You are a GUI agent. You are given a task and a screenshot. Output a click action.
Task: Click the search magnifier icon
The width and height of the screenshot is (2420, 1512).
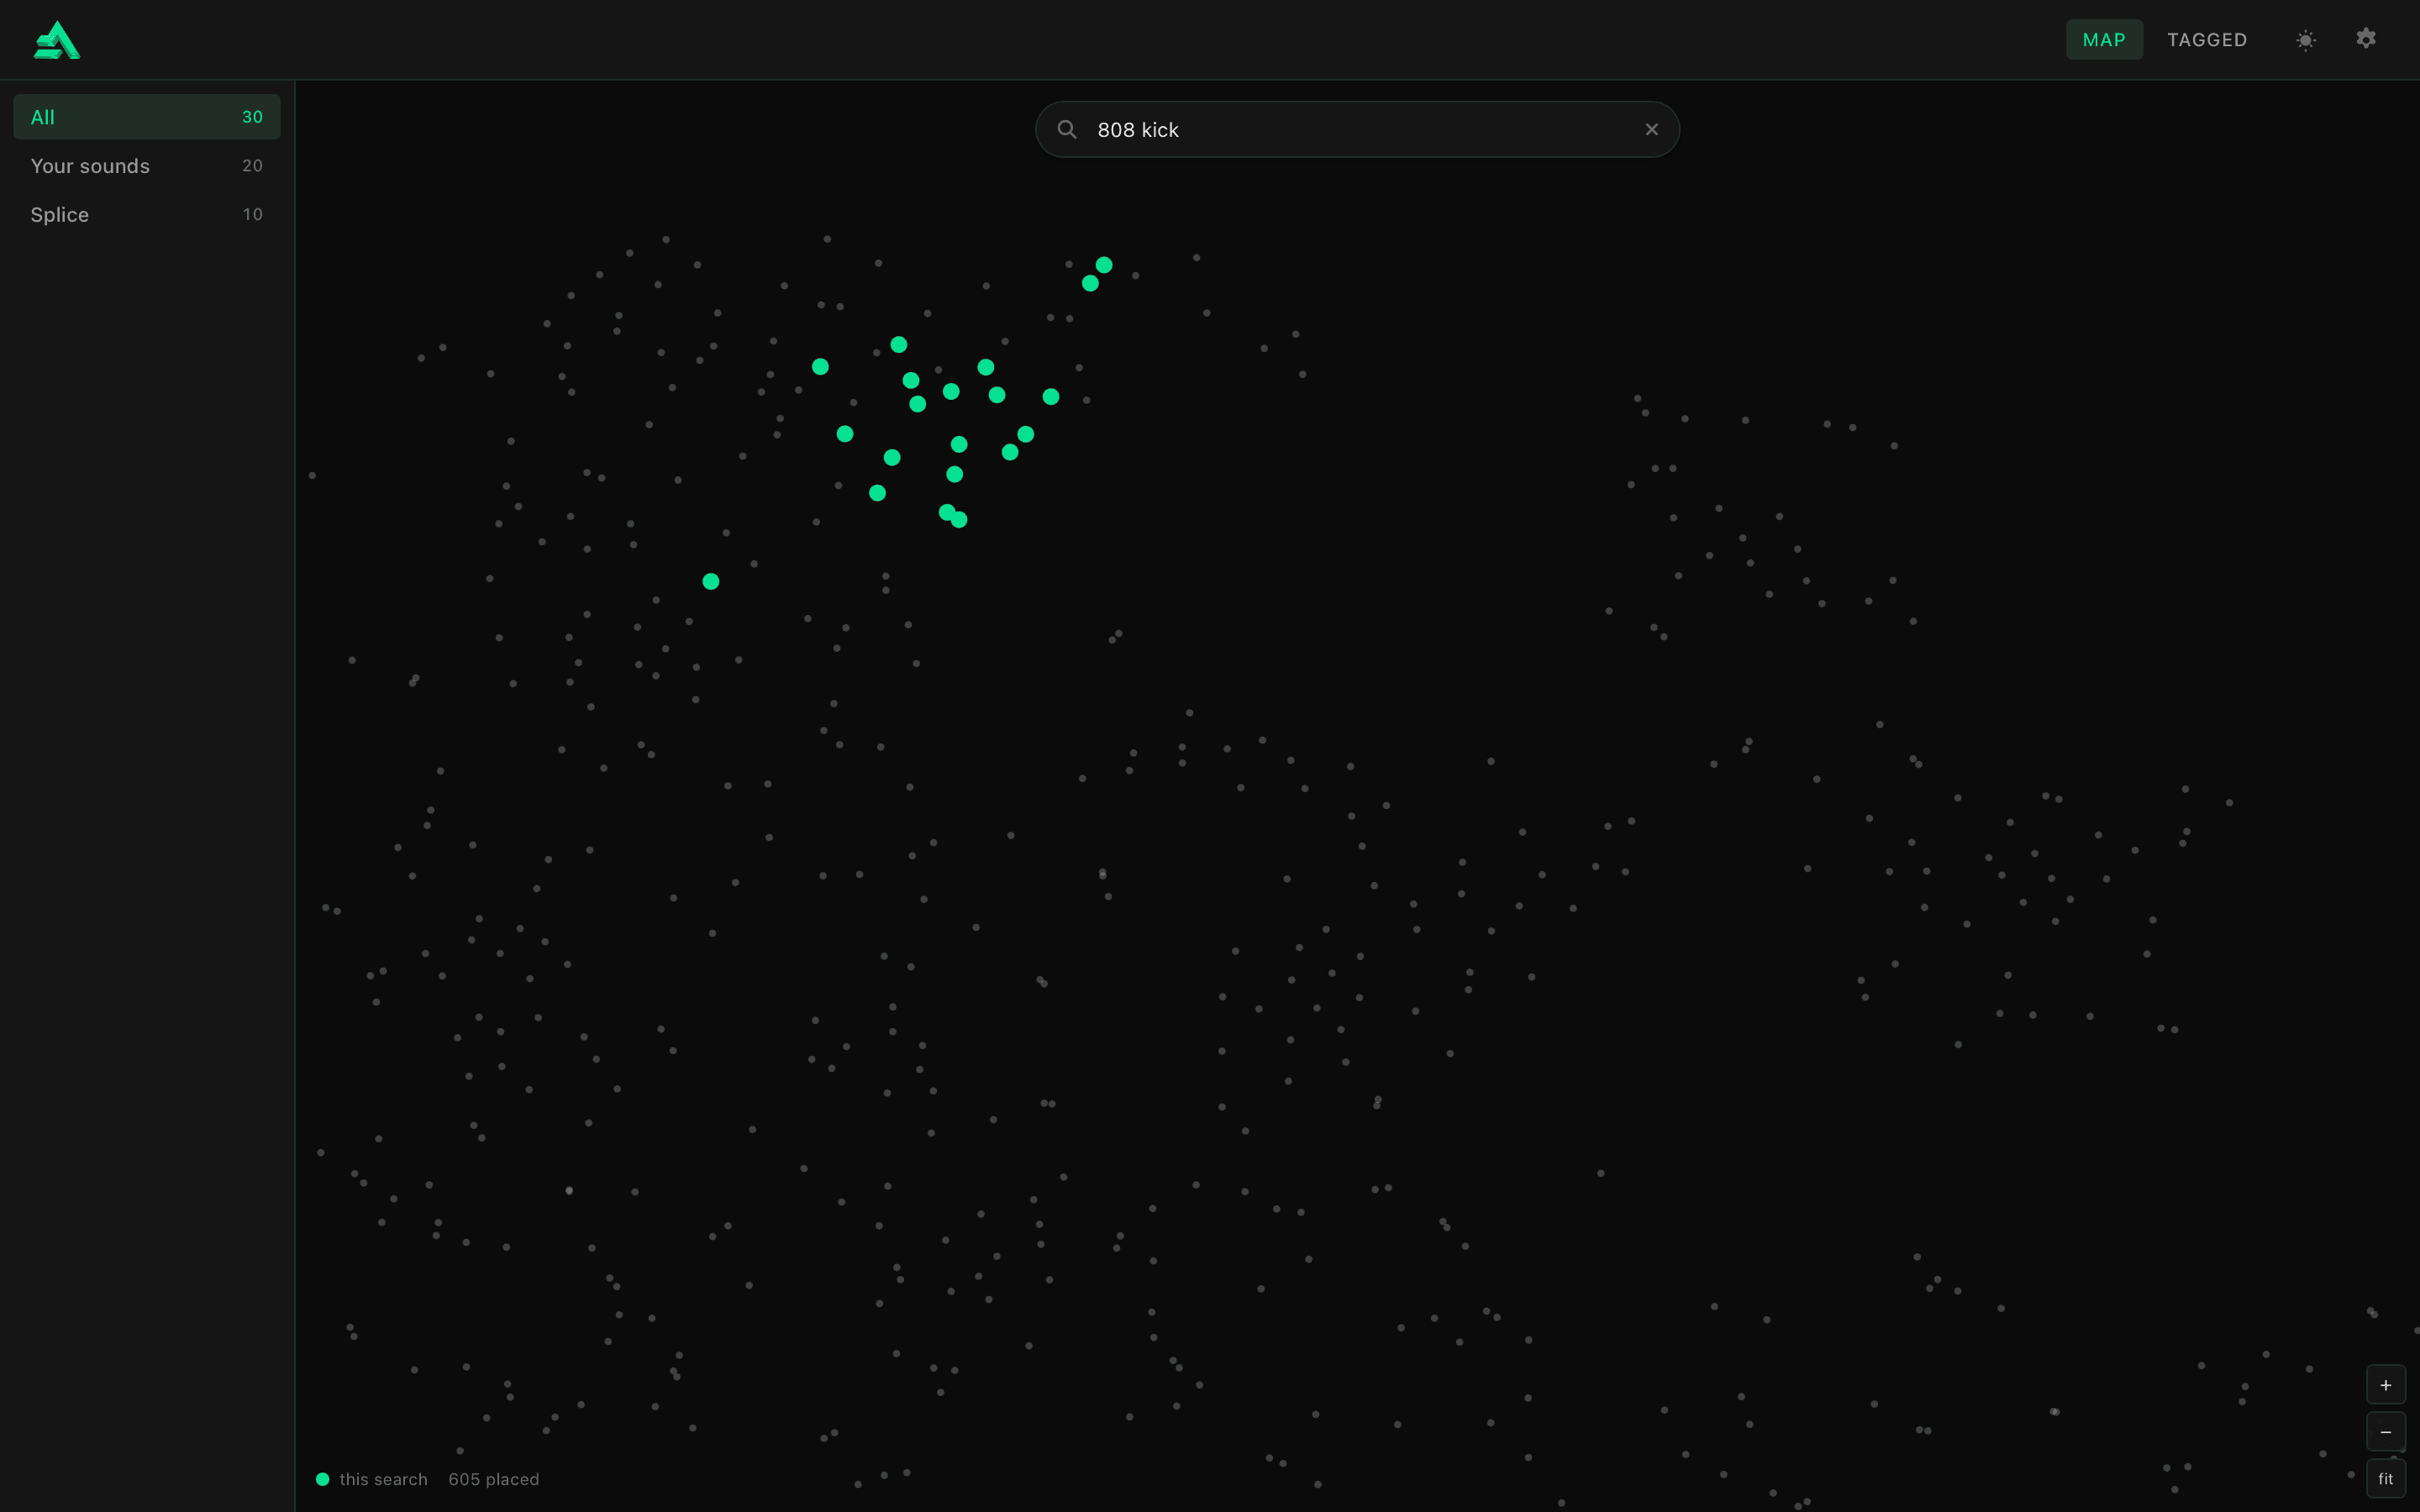1067,129
